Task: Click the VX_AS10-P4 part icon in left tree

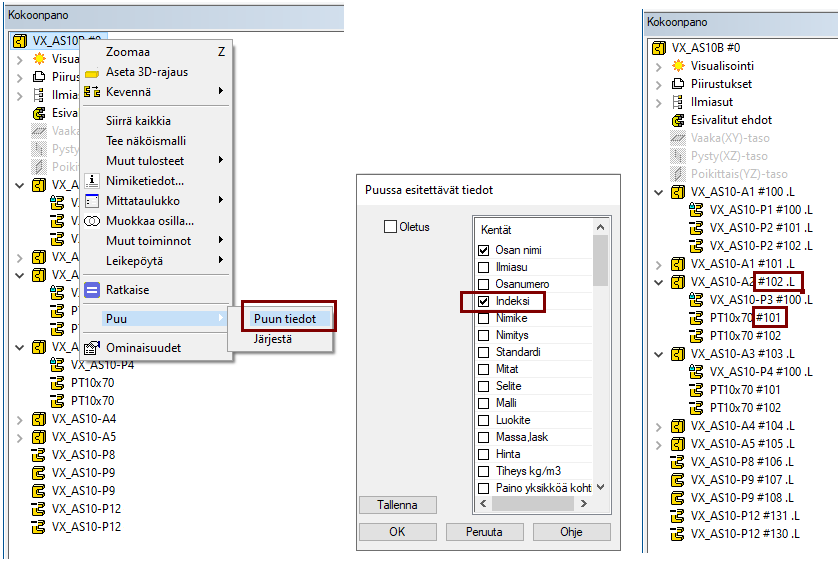Action: pyautogui.click(x=57, y=365)
